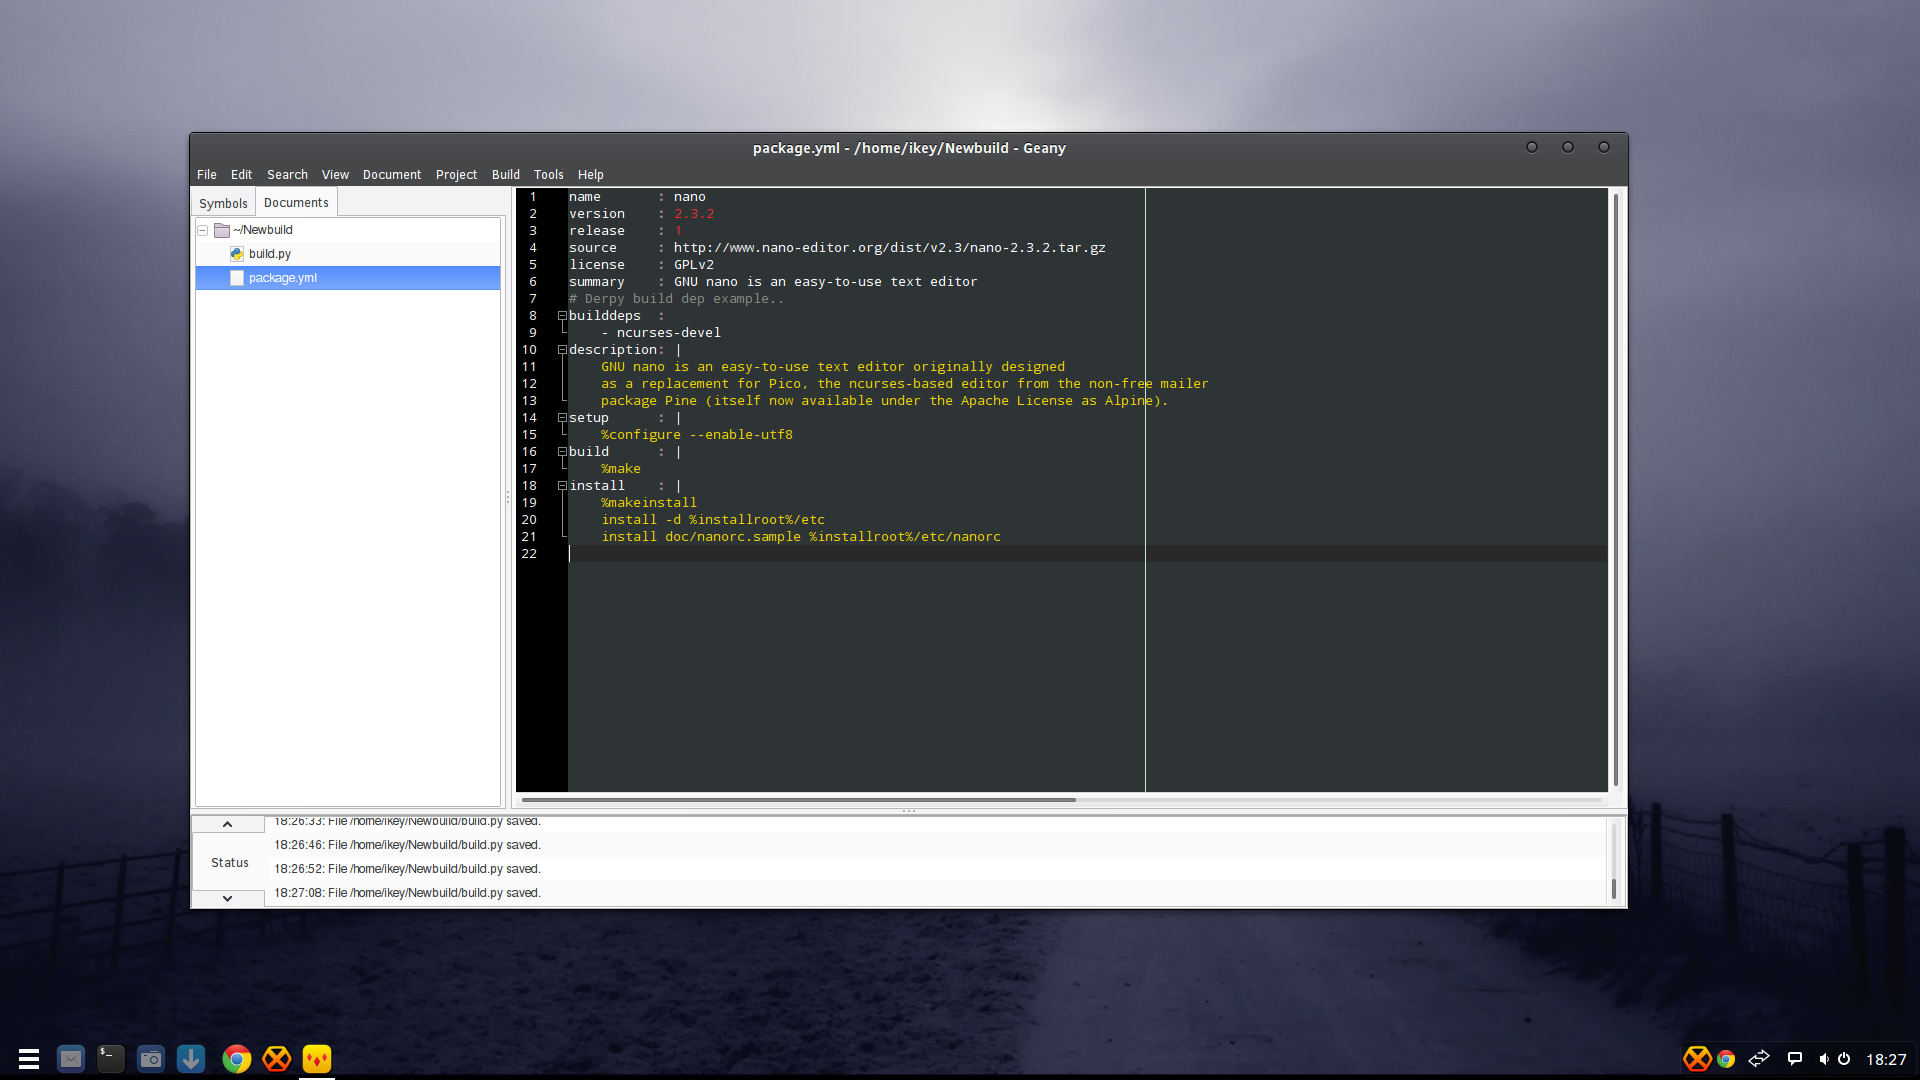The image size is (1920, 1080).
Task: Switch to the Symbols sidebar tab
Action: coord(223,203)
